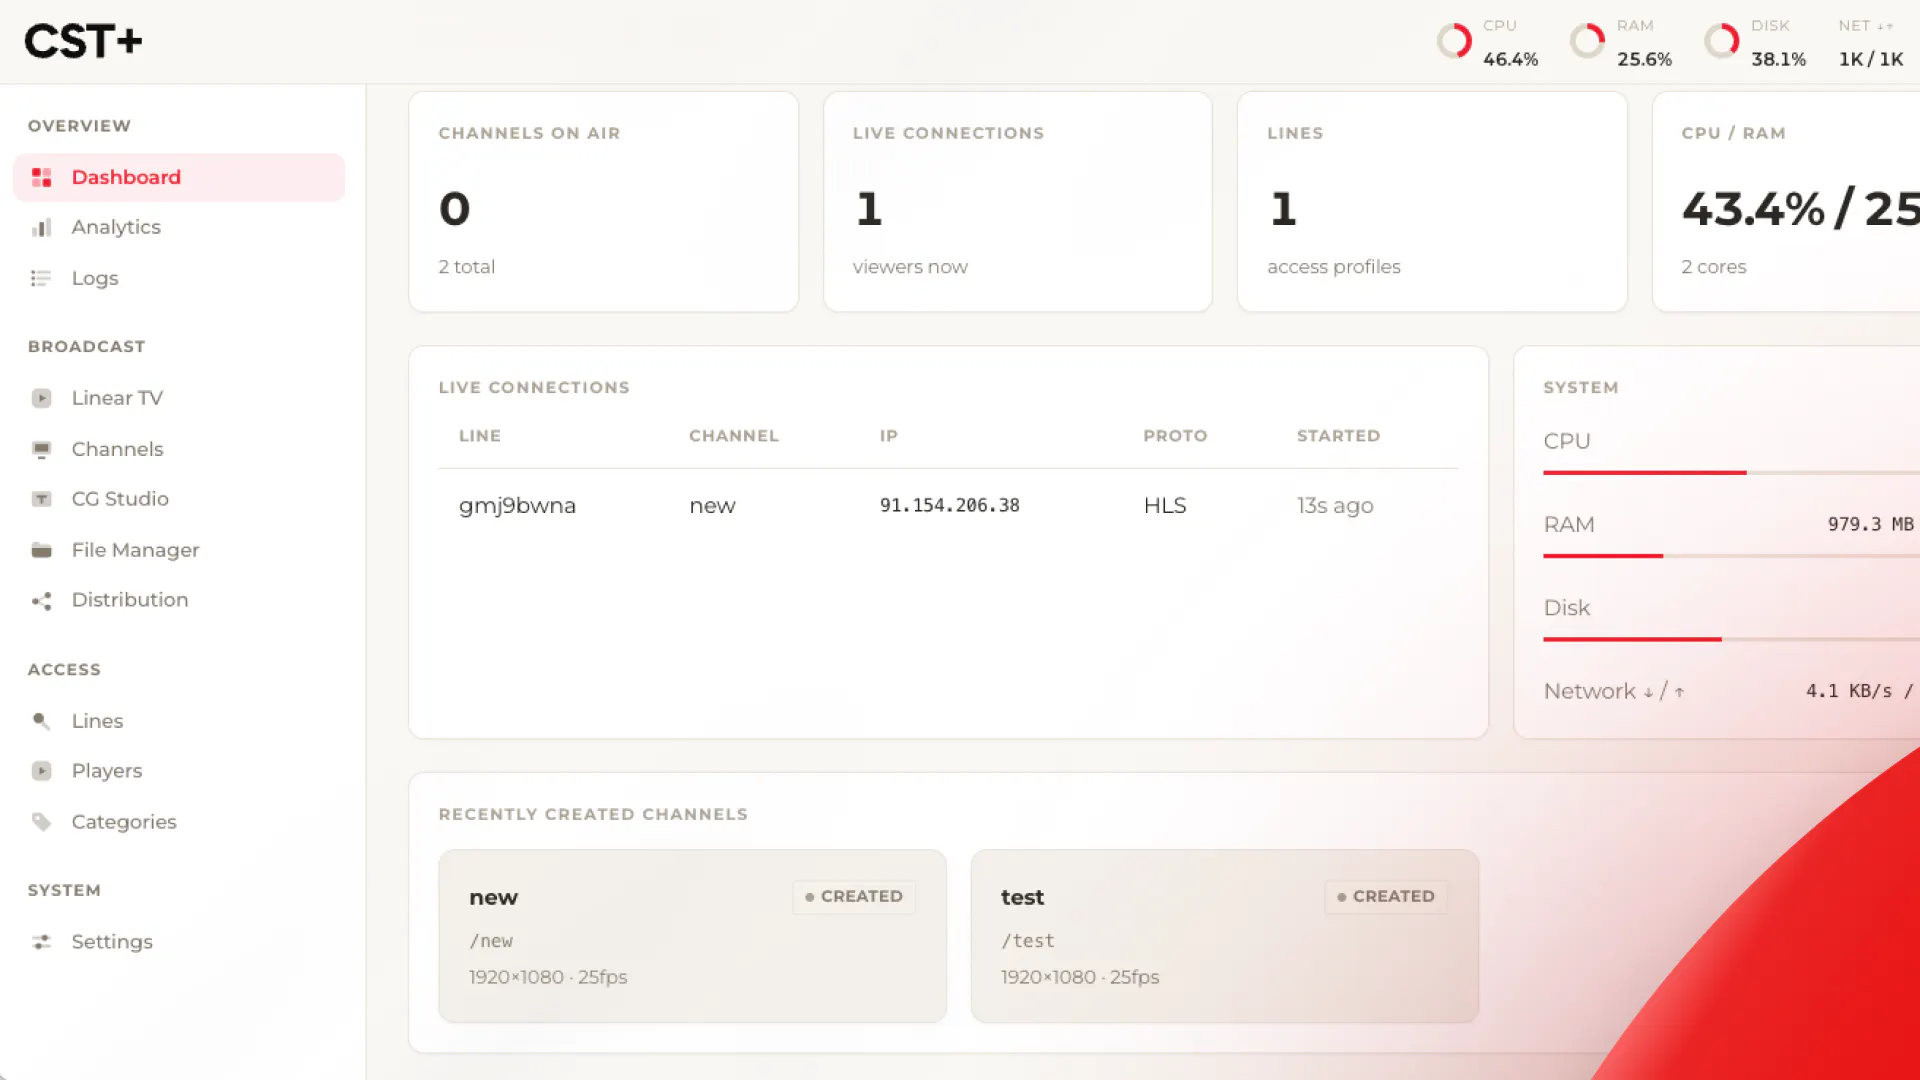The width and height of the screenshot is (1920, 1080).
Task: Click CREATED badge on 'test' channel
Action: click(1386, 896)
